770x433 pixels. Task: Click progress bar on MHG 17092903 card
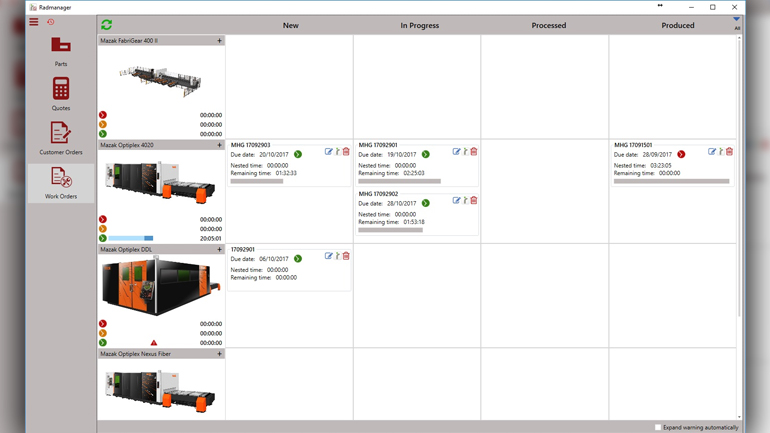click(257, 181)
